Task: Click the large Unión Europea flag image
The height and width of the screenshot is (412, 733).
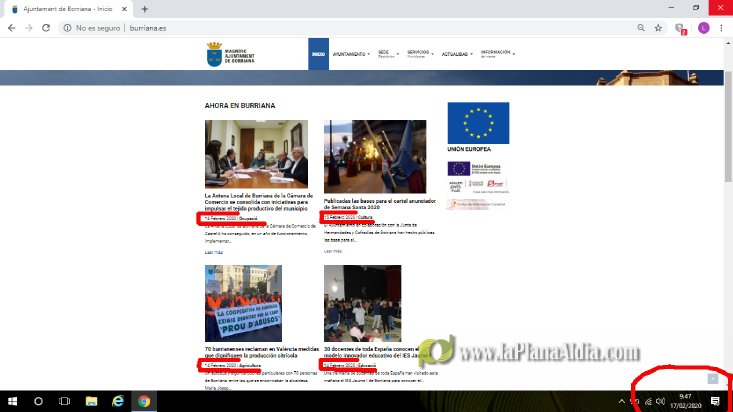Action: [478, 123]
